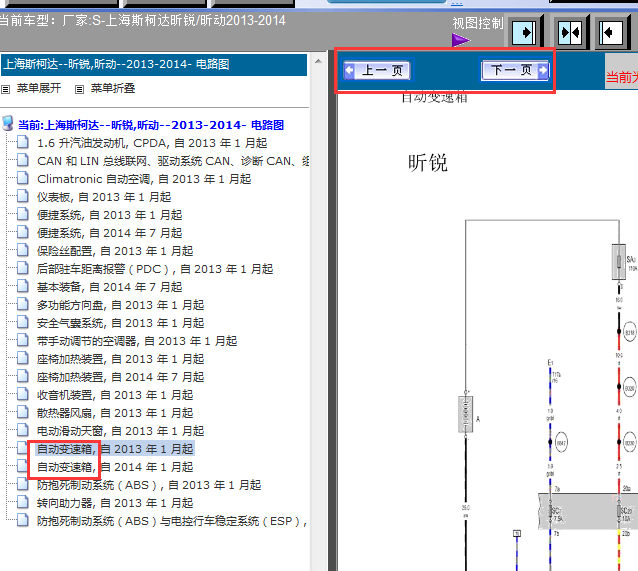Open Climatronic 自动空调 entry
The width and height of the screenshot is (638, 571).
(x=144, y=179)
